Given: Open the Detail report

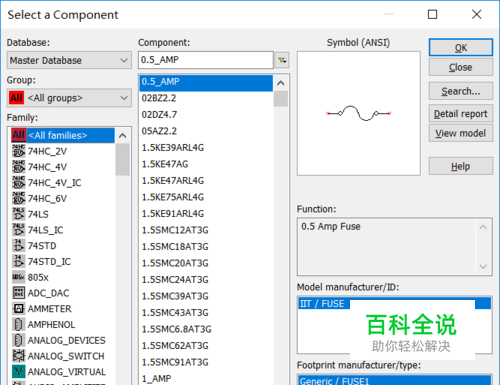Looking at the screenshot, I should (461, 114).
